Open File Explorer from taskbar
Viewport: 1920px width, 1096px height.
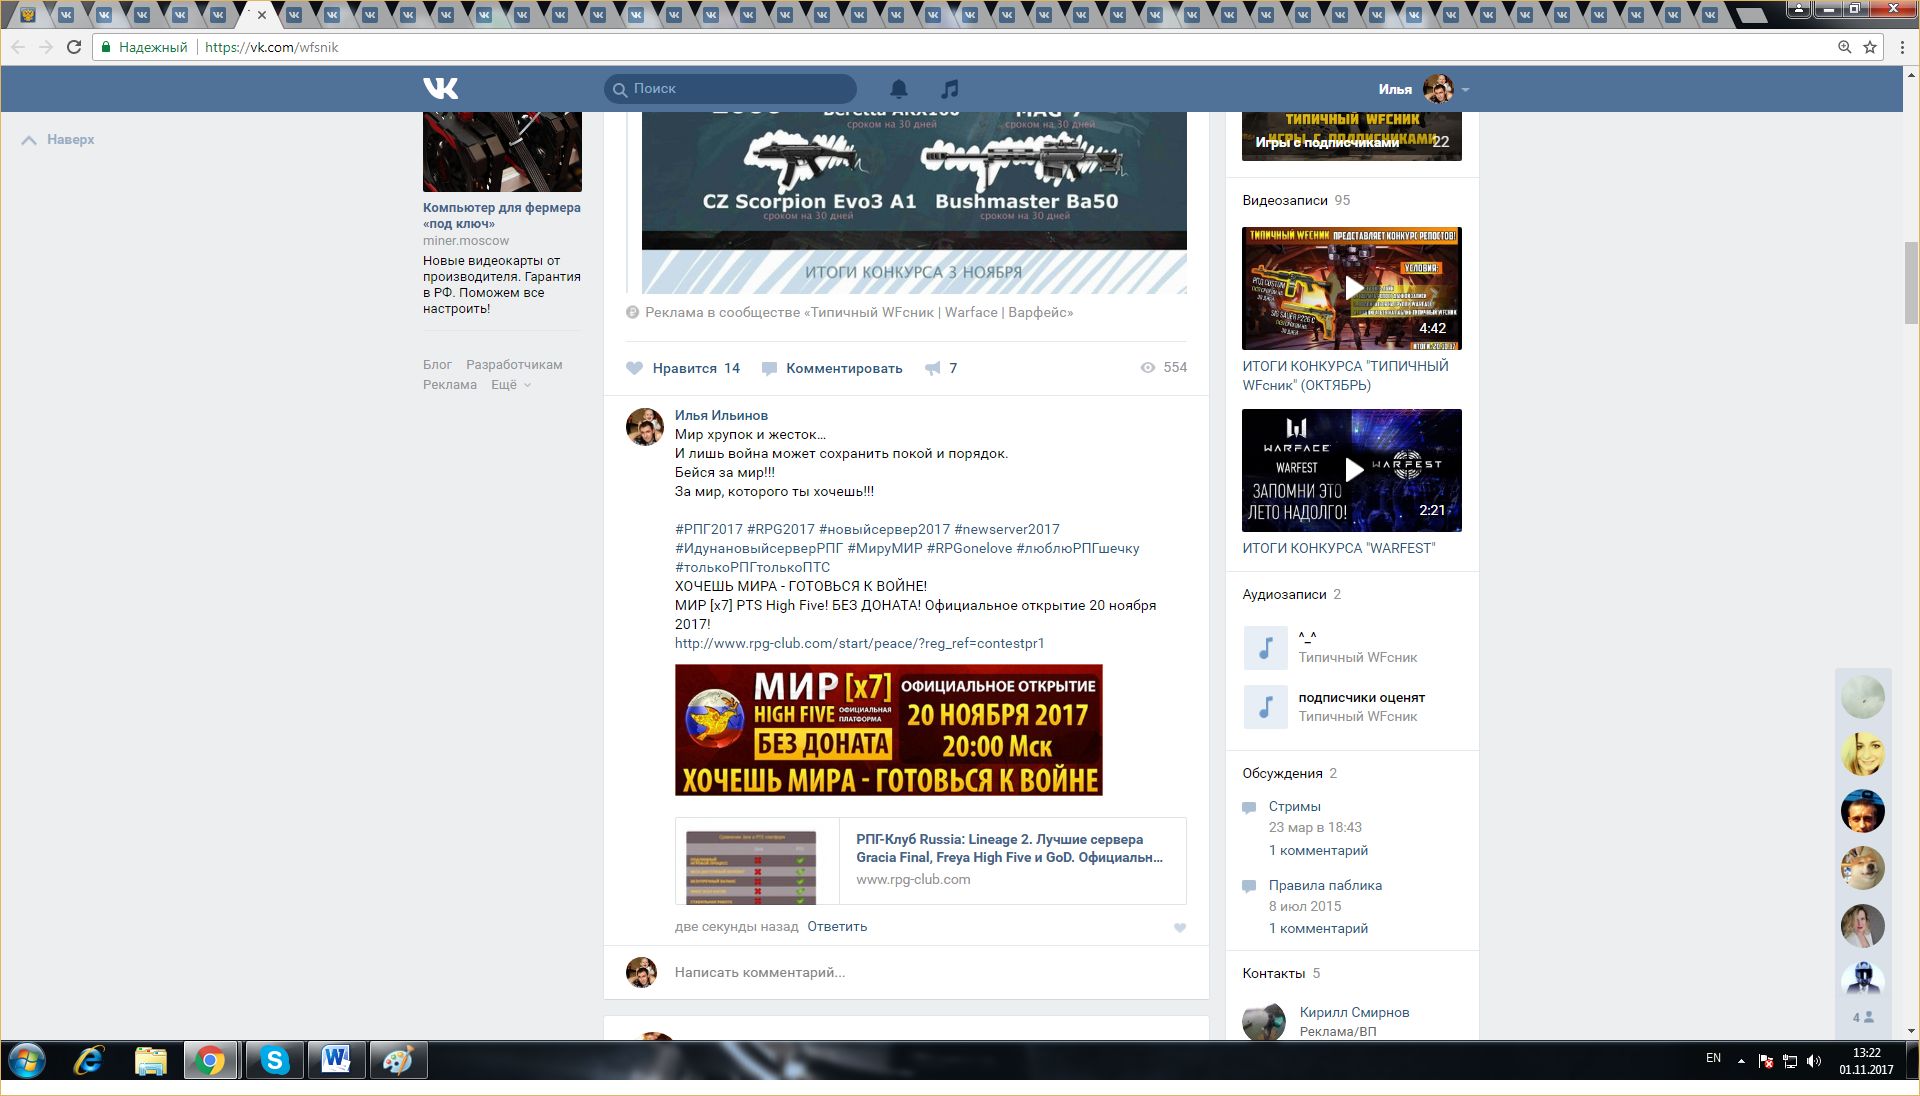(x=150, y=1060)
